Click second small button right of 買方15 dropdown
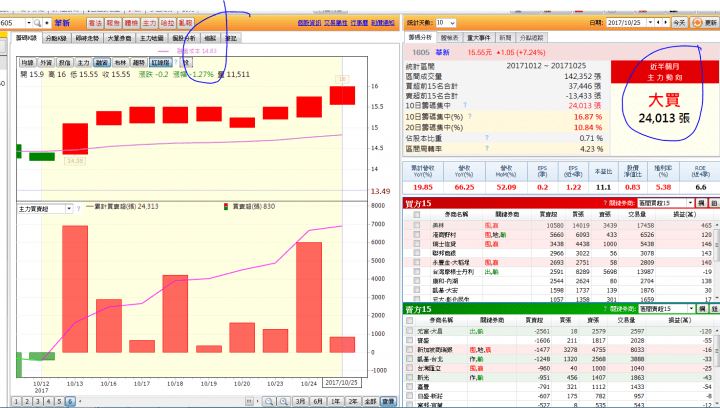720x408 pixels. pyautogui.click(x=714, y=203)
